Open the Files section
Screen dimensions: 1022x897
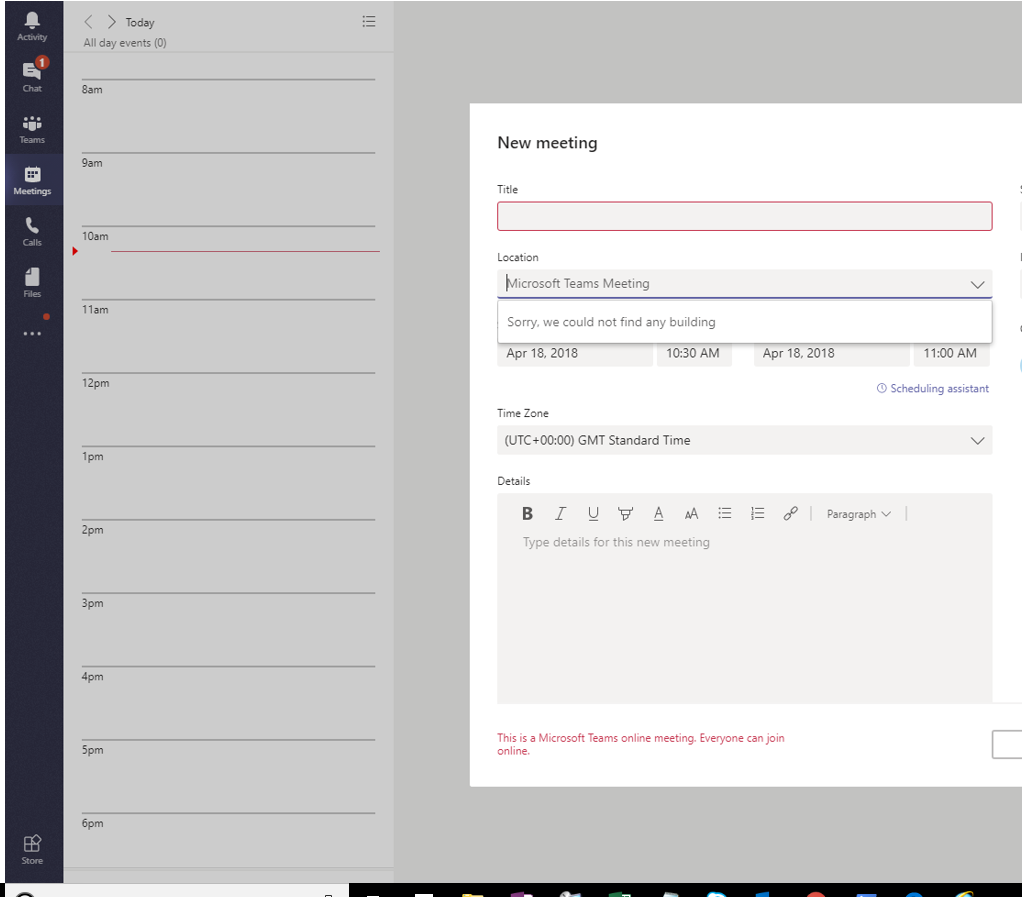click(32, 283)
